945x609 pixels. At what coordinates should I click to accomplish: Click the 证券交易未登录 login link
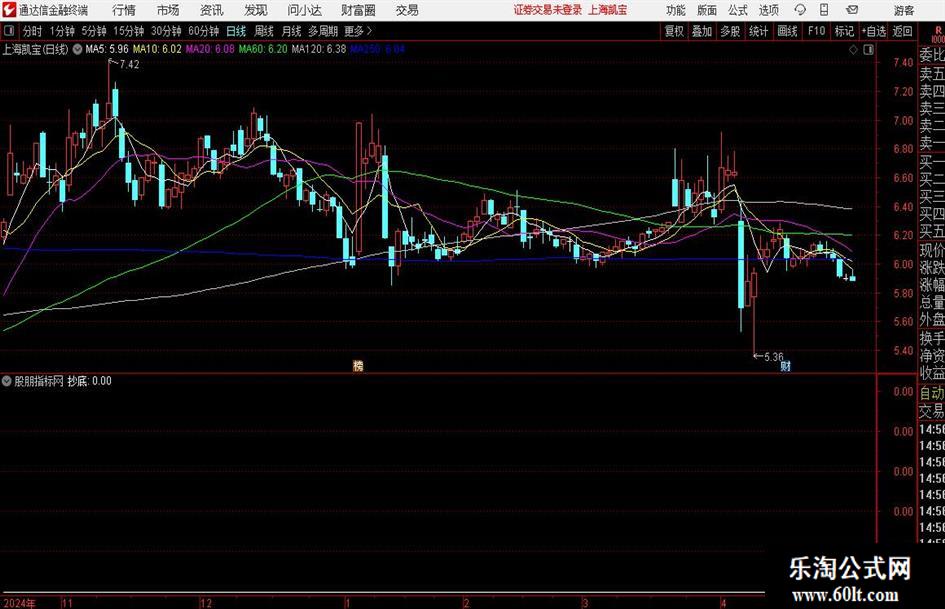coord(548,10)
